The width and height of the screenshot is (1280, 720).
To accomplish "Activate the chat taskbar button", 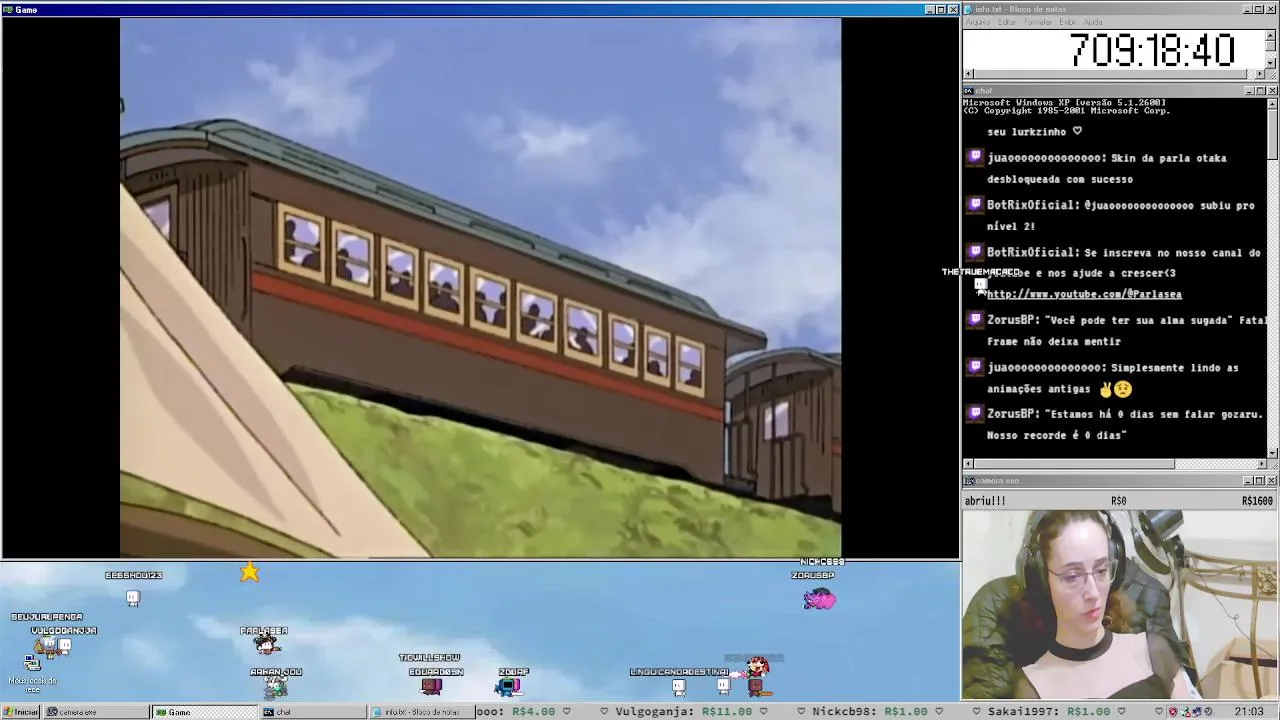I will pos(313,712).
